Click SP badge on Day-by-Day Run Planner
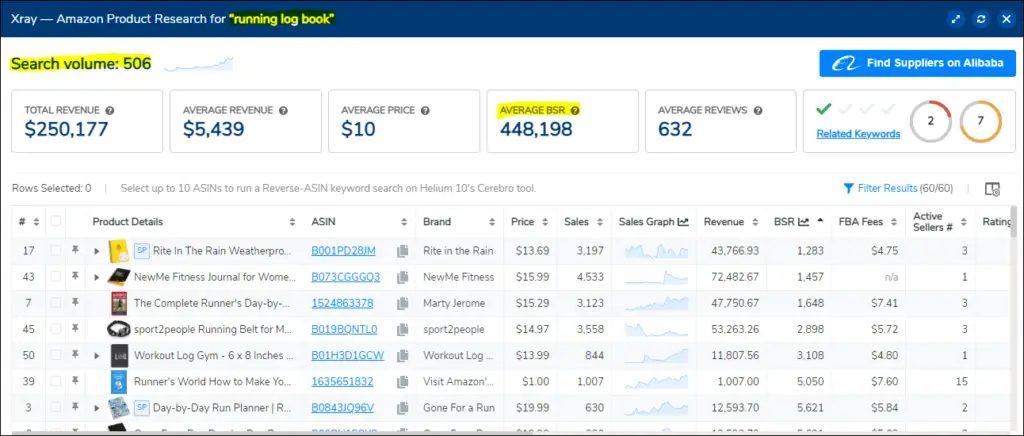This screenshot has height=436, width=1024. coord(142,407)
